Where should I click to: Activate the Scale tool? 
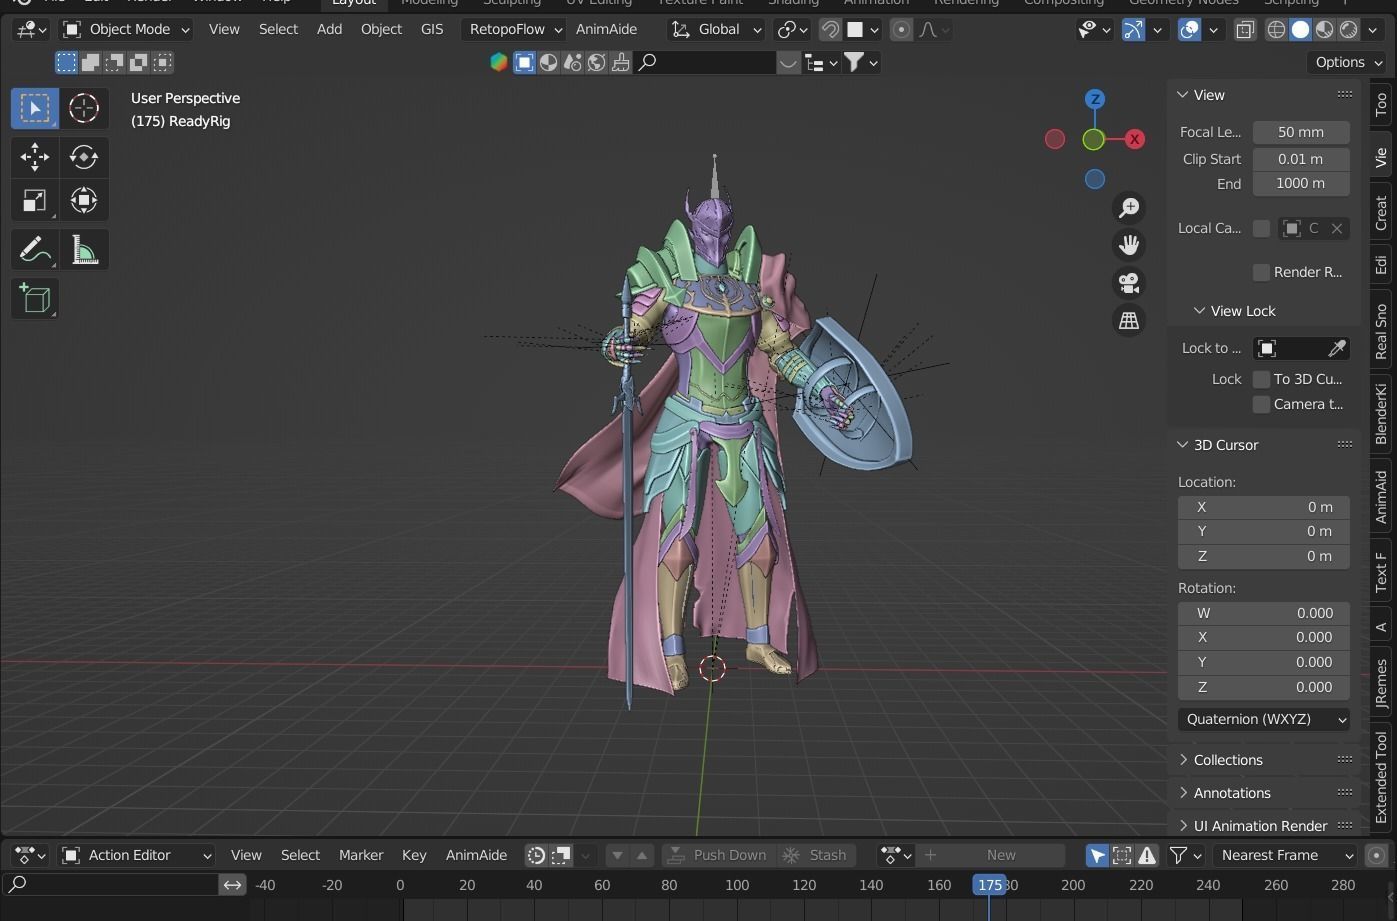point(35,200)
